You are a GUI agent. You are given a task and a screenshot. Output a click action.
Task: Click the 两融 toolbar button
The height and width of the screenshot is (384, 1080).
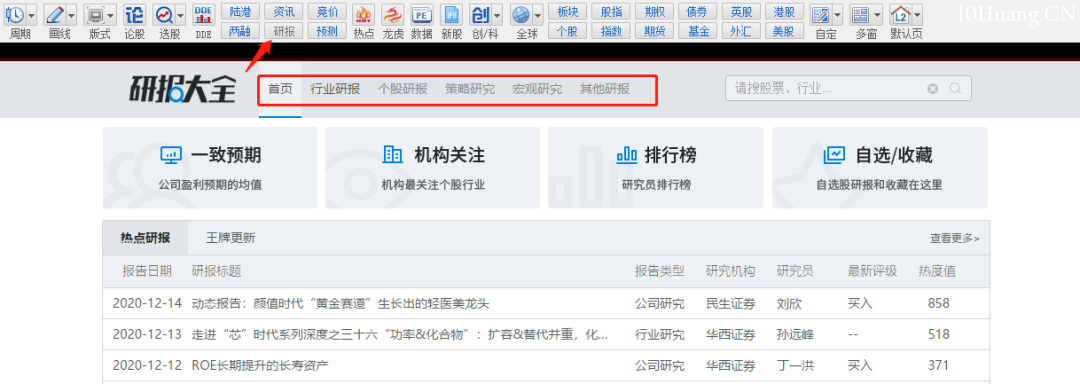click(240, 31)
